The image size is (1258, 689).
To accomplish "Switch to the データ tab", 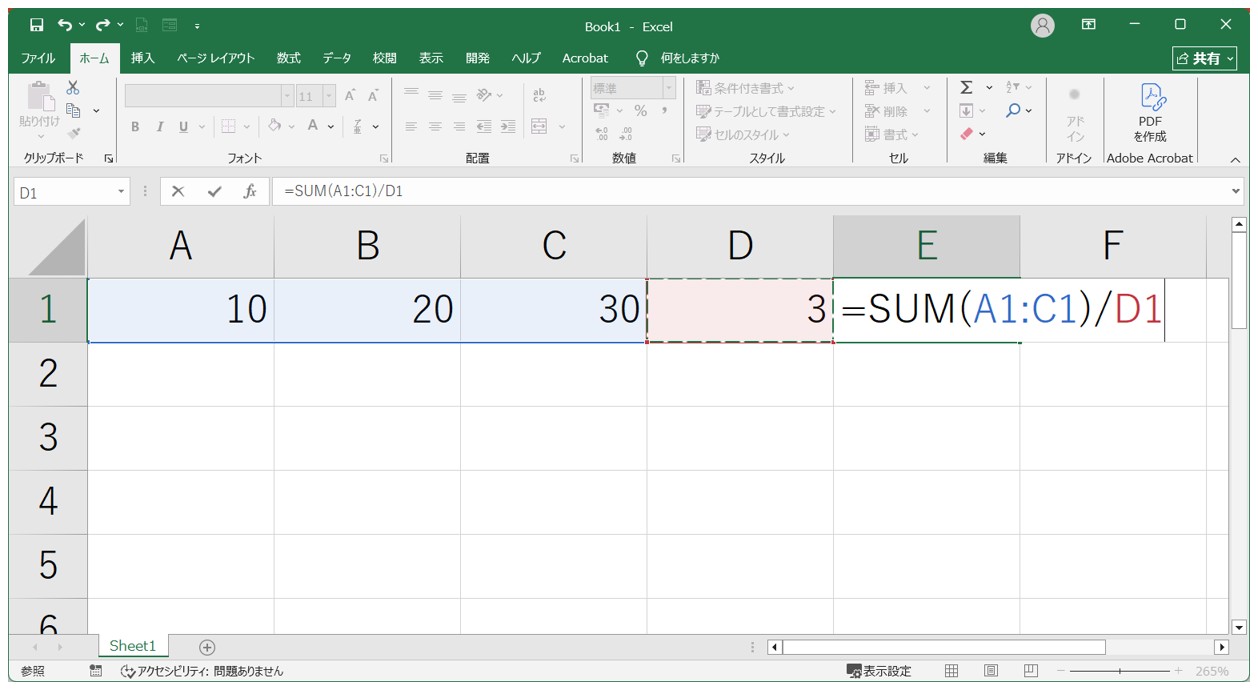I will click(x=337, y=58).
